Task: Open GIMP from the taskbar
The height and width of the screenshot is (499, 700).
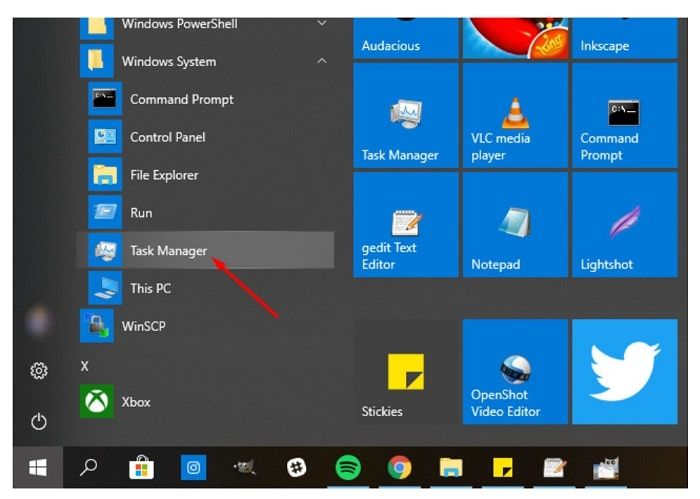Action: click(x=245, y=468)
